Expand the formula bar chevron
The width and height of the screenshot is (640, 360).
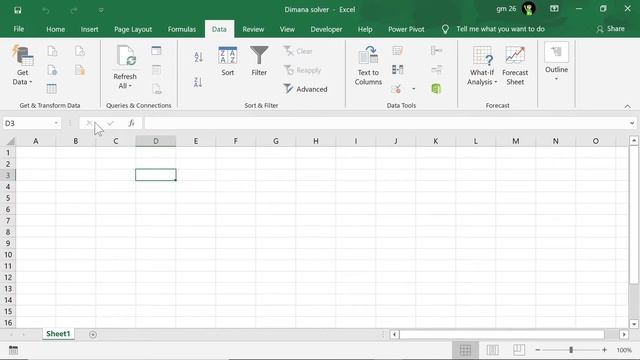(632, 123)
